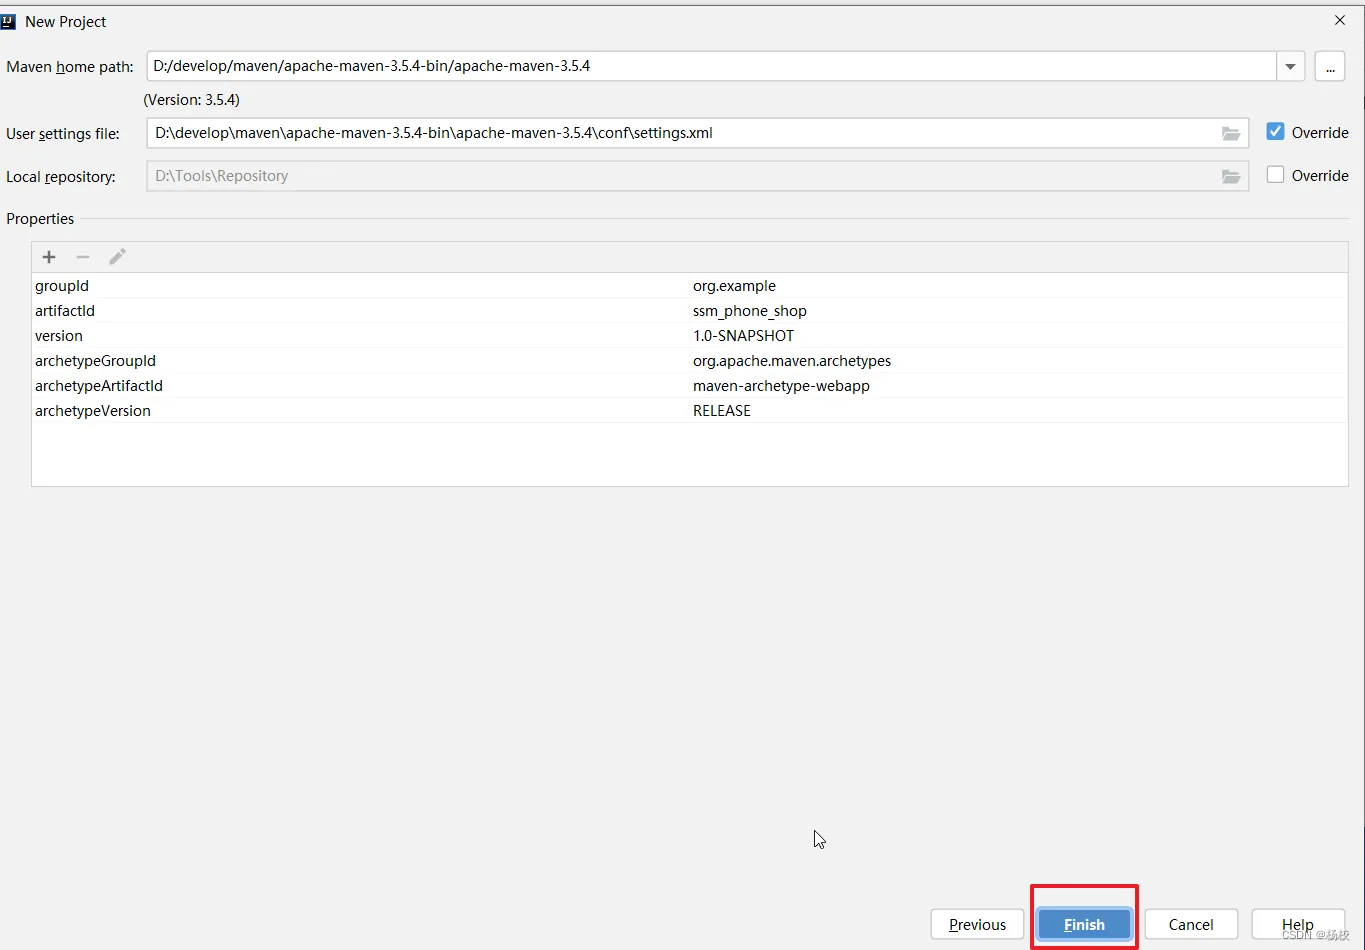Click folder icon in User settings file field

(x=1231, y=133)
